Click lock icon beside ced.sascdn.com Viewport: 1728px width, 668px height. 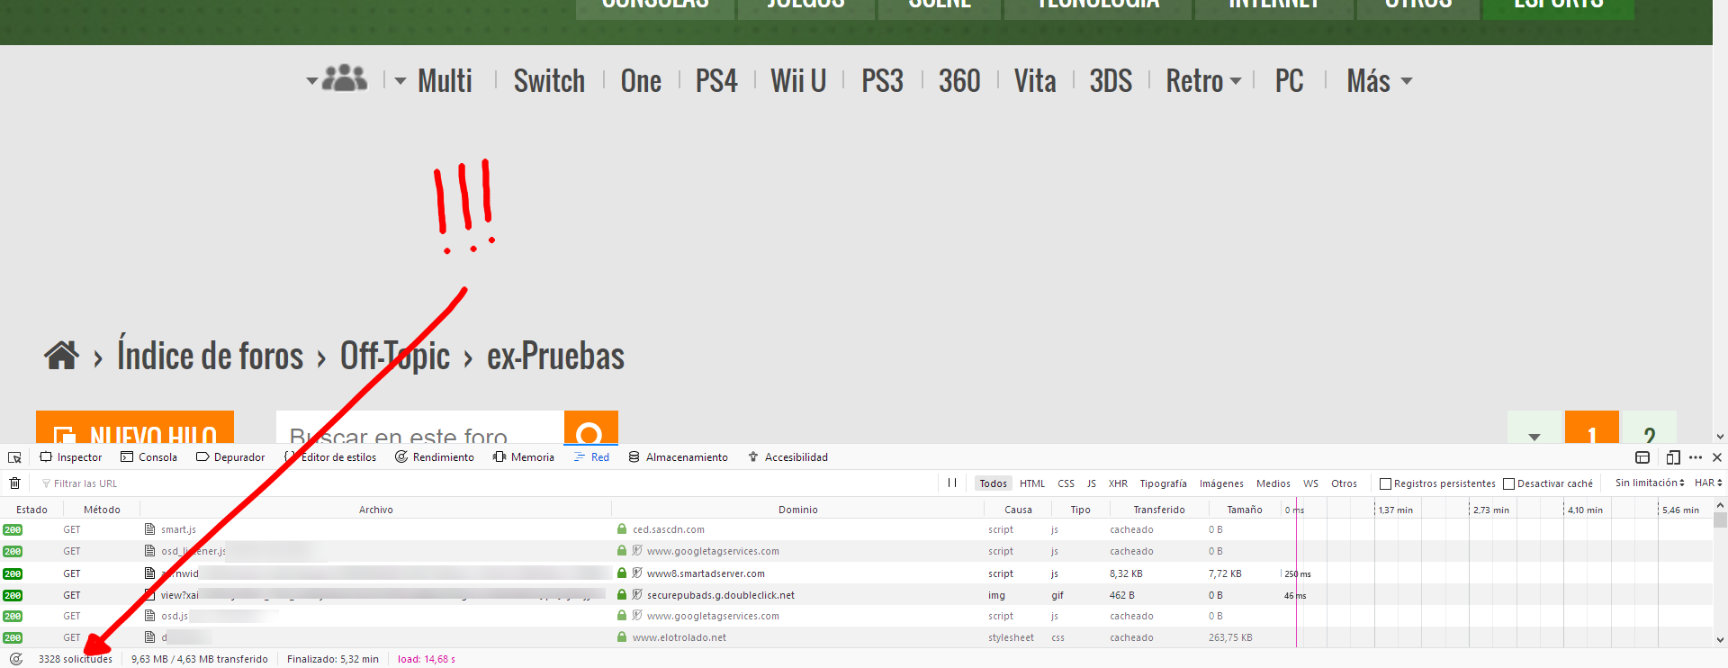click(622, 530)
